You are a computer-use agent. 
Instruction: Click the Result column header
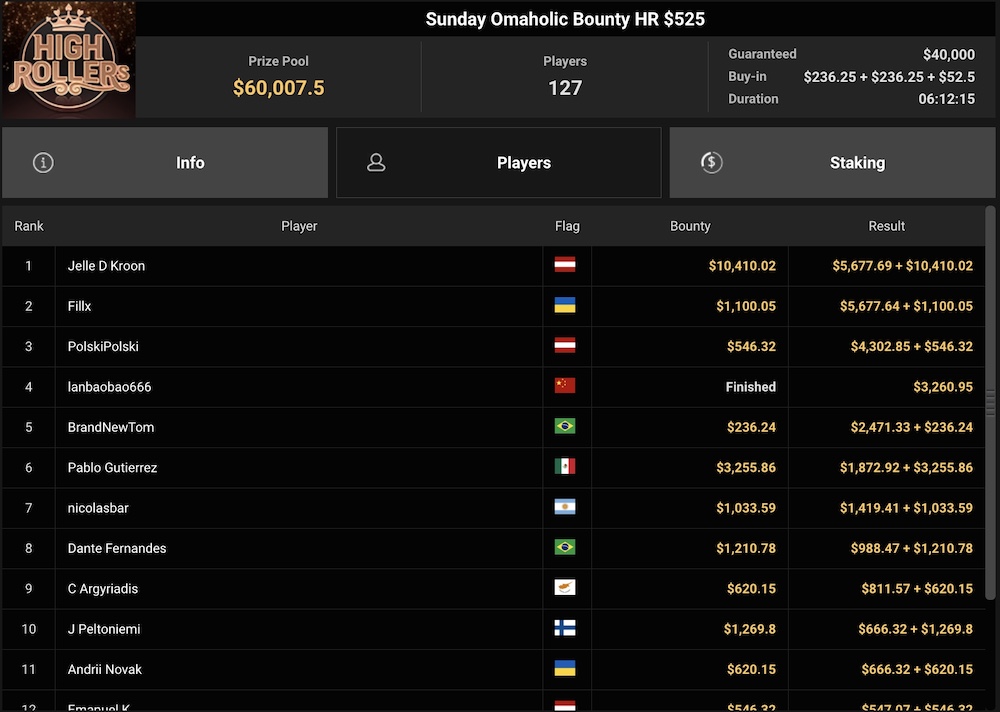[886, 226]
